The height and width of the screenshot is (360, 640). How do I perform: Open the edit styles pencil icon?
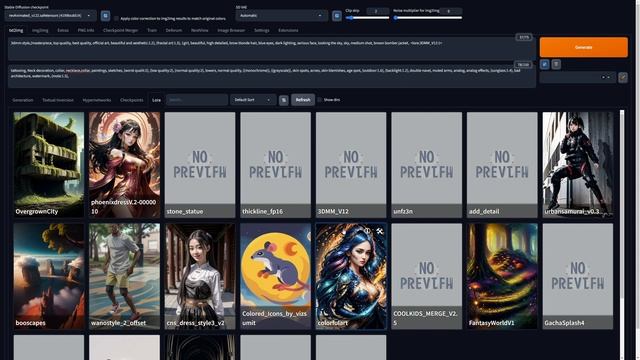tap(623, 77)
